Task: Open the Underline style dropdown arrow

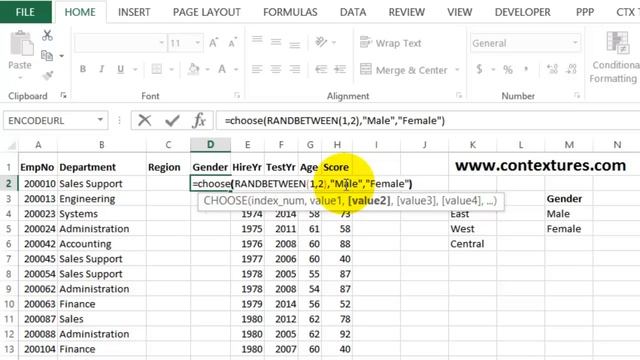Action: 135,69
